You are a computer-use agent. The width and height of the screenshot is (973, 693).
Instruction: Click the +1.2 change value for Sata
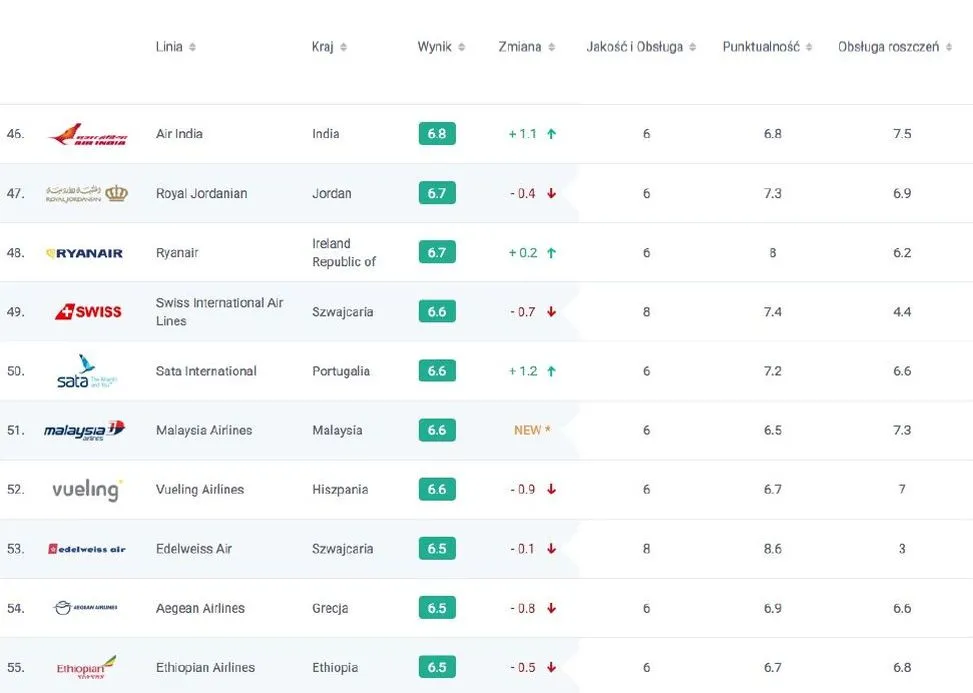point(523,372)
